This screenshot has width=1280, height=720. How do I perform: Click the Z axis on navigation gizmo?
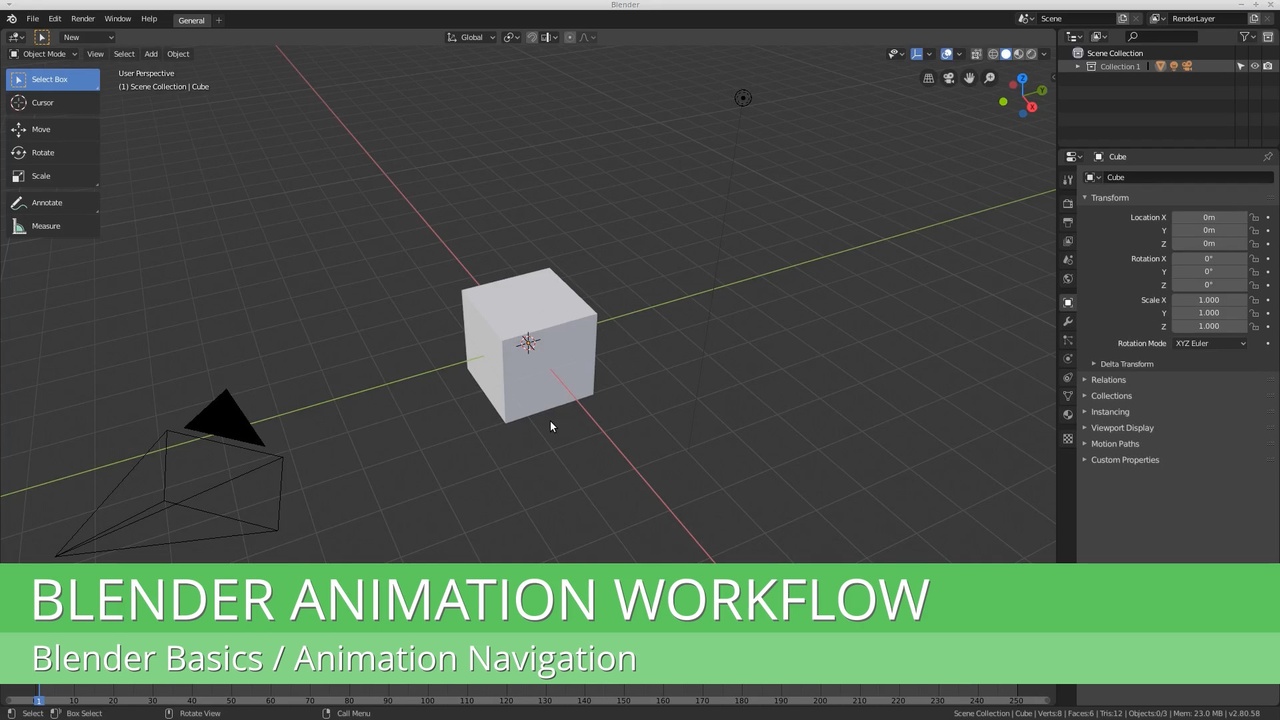click(x=1022, y=78)
